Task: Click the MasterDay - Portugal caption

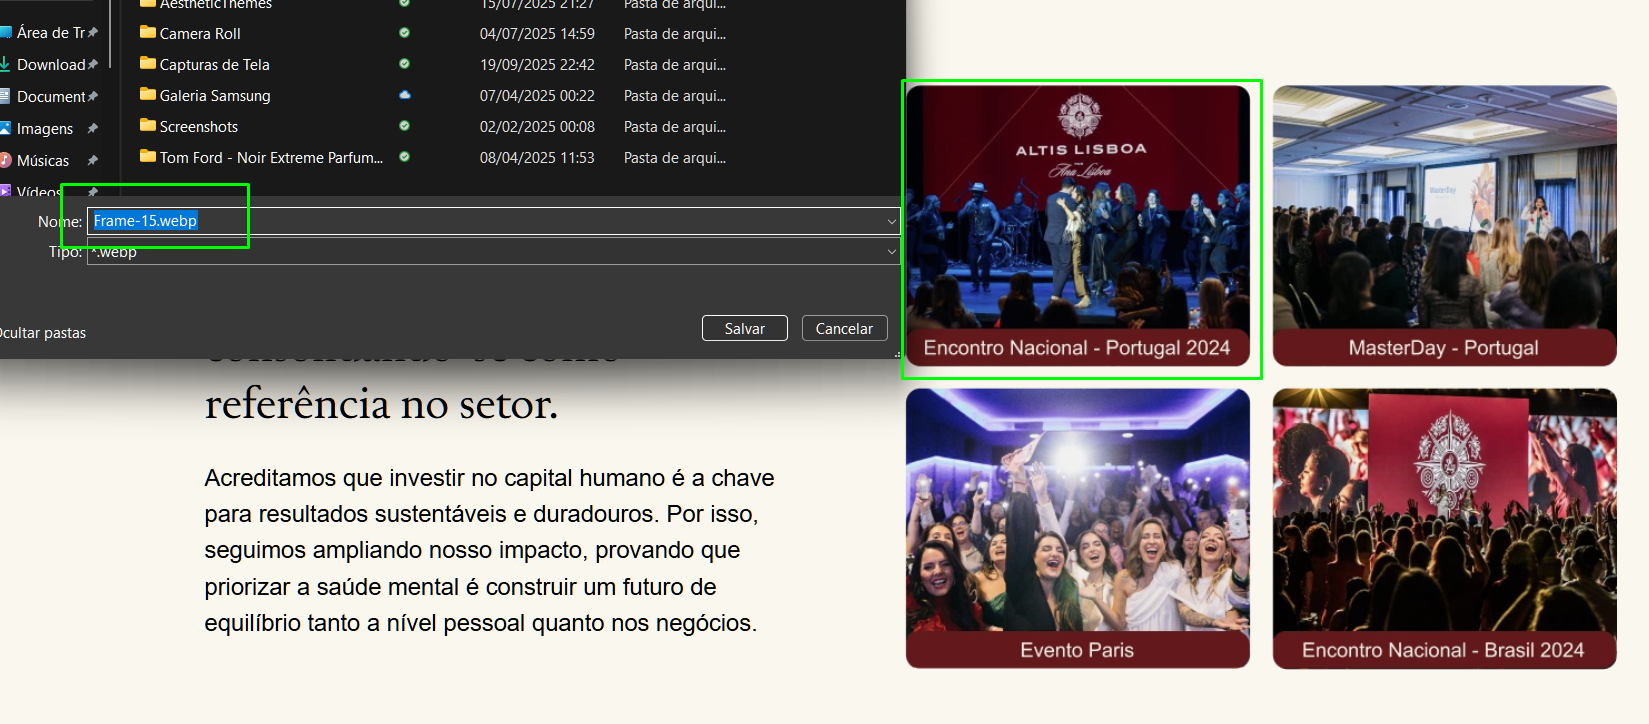Action: tap(1444, 348)
